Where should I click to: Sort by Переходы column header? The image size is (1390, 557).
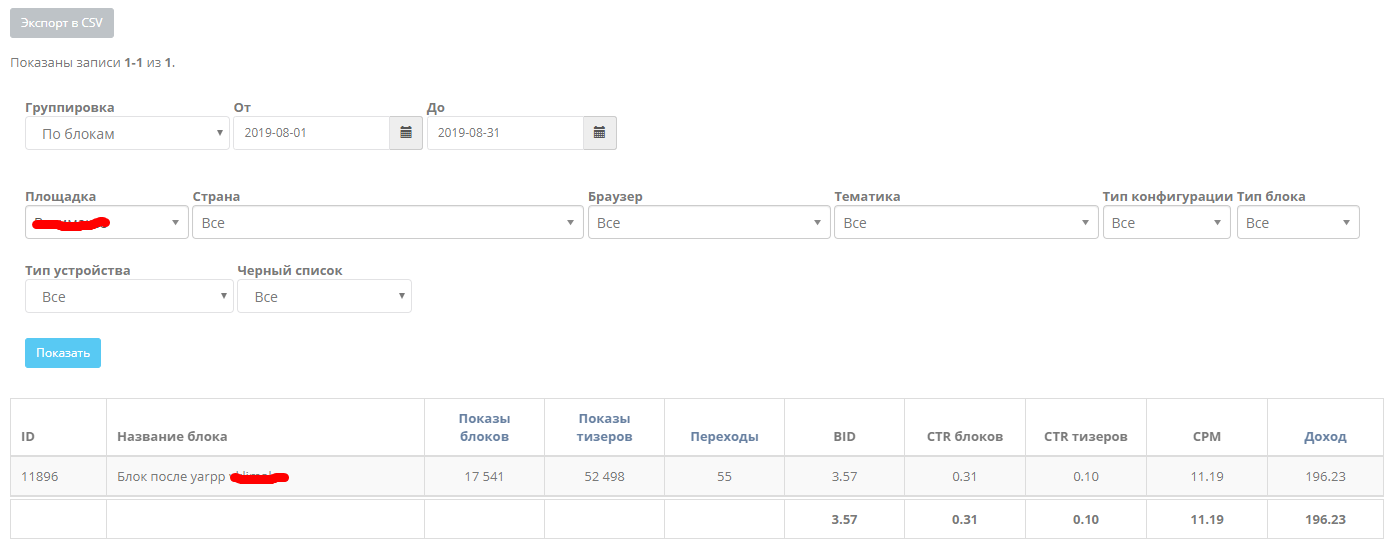pos(724,436)
